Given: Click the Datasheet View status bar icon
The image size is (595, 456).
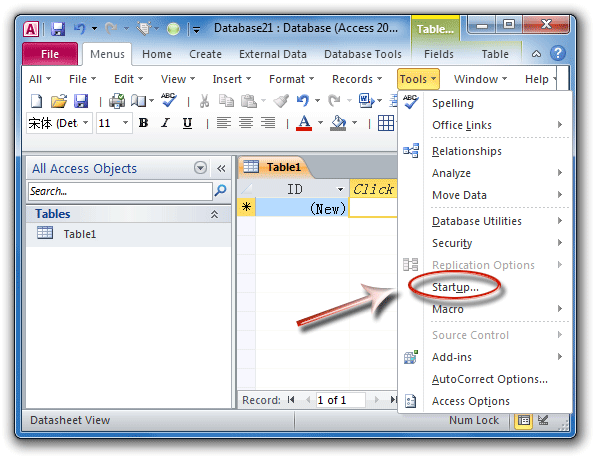Looking at the screenshot, I should [x=524, y=420].
